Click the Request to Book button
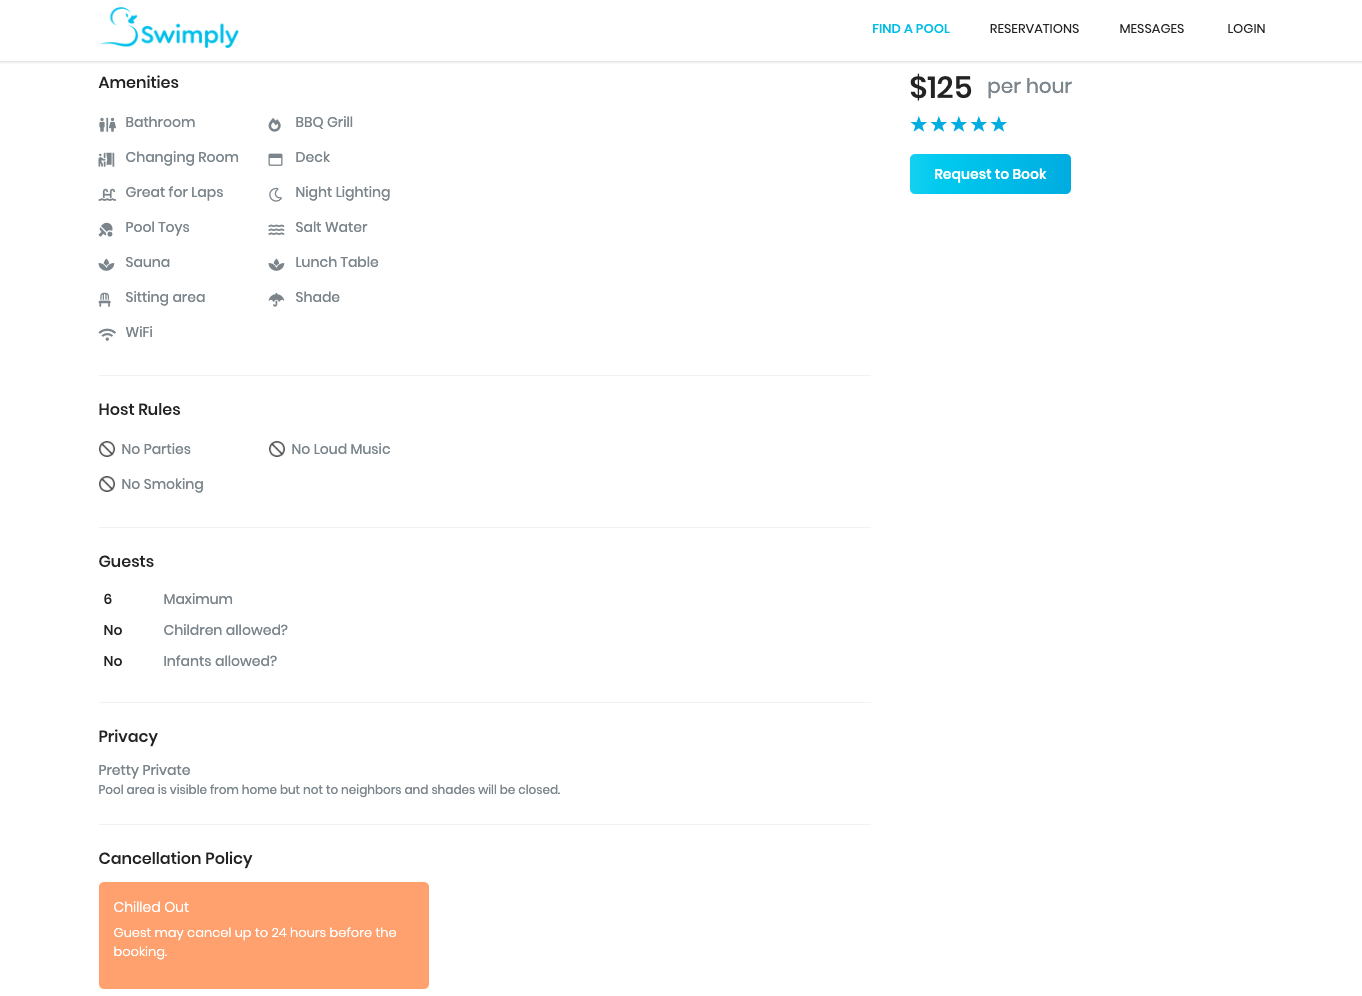This screenshot has width=1362, height=996. click(x=990, y=174)
